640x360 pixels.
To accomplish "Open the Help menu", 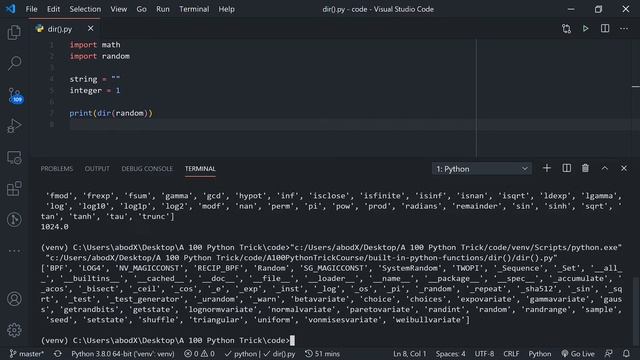I will [x=226, y=9].
